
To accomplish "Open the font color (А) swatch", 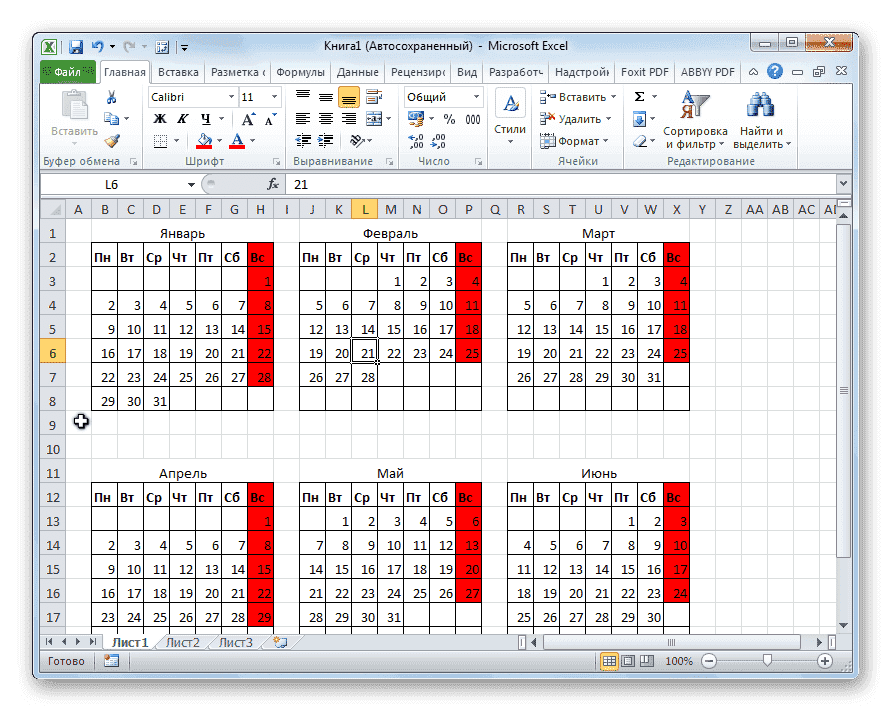I will pos(238,140).
